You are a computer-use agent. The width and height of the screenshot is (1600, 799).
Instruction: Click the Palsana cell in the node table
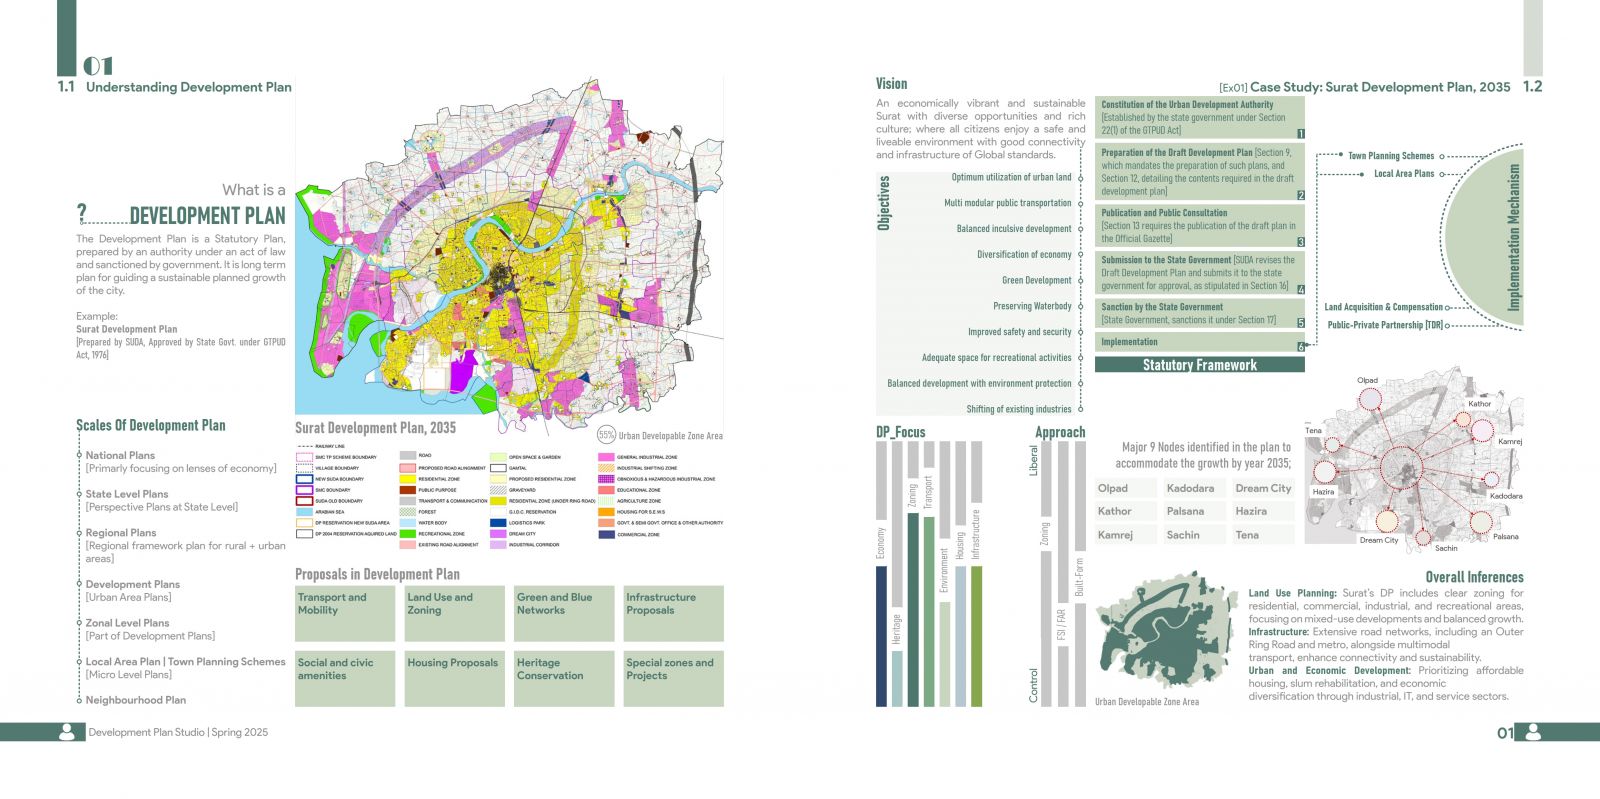1194,511
